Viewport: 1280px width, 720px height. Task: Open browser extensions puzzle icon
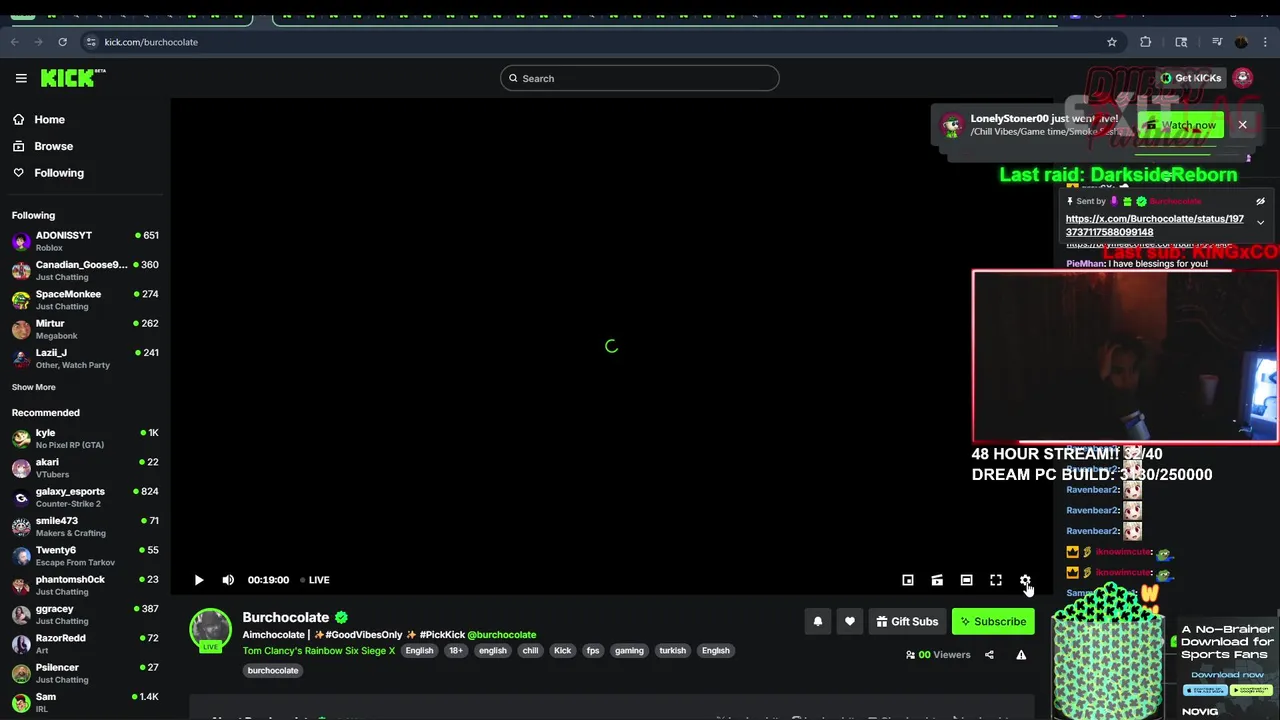1146,42
